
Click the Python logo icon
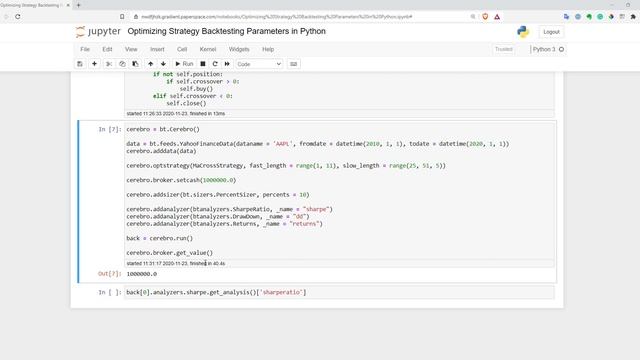pyautogui.click(x=523, y=32)
